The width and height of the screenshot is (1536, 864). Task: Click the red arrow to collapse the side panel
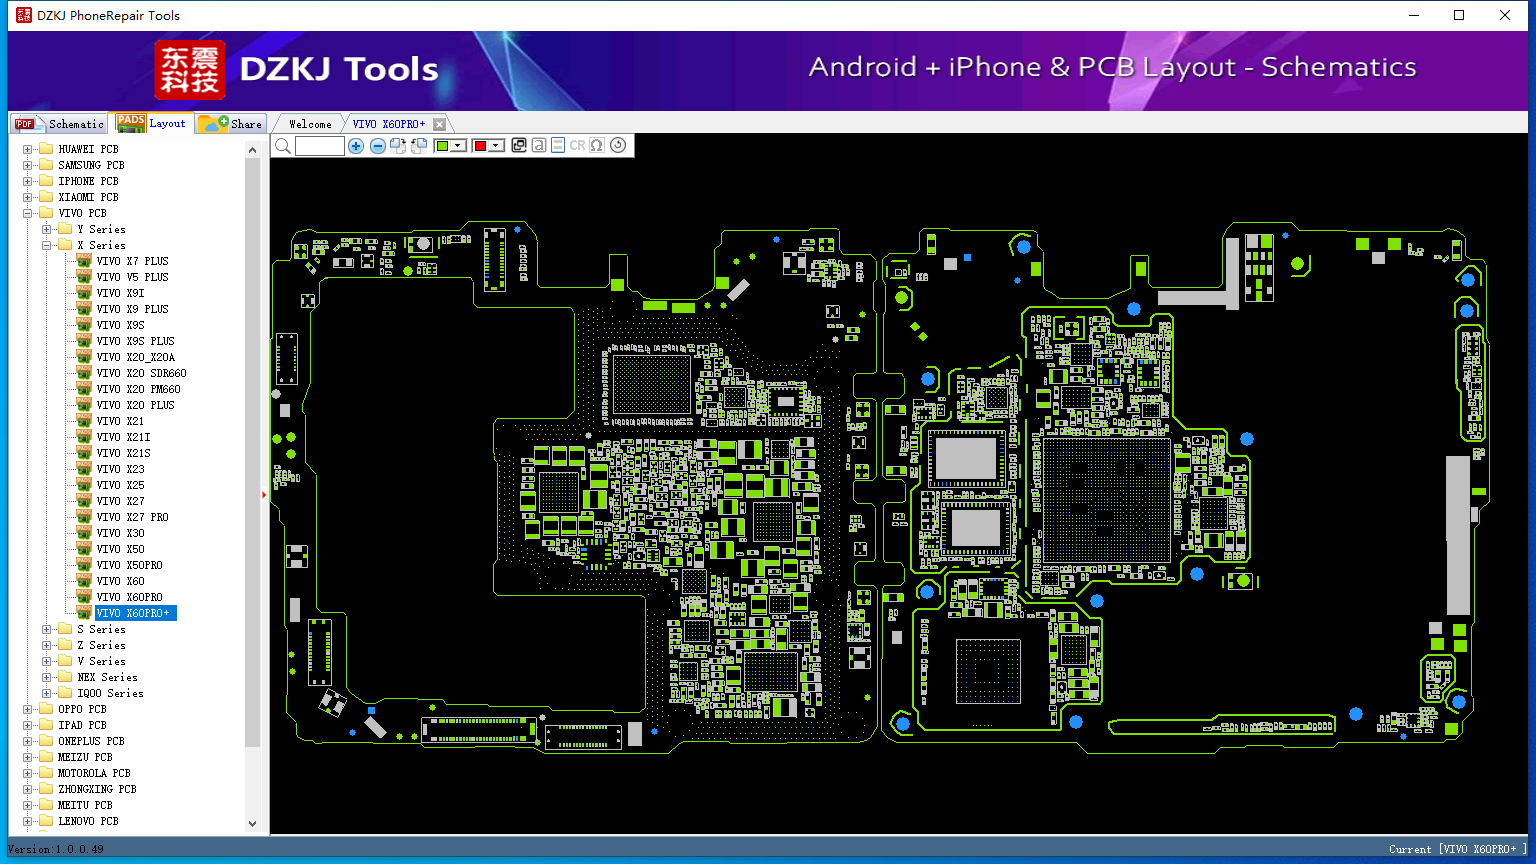point(264,494)
